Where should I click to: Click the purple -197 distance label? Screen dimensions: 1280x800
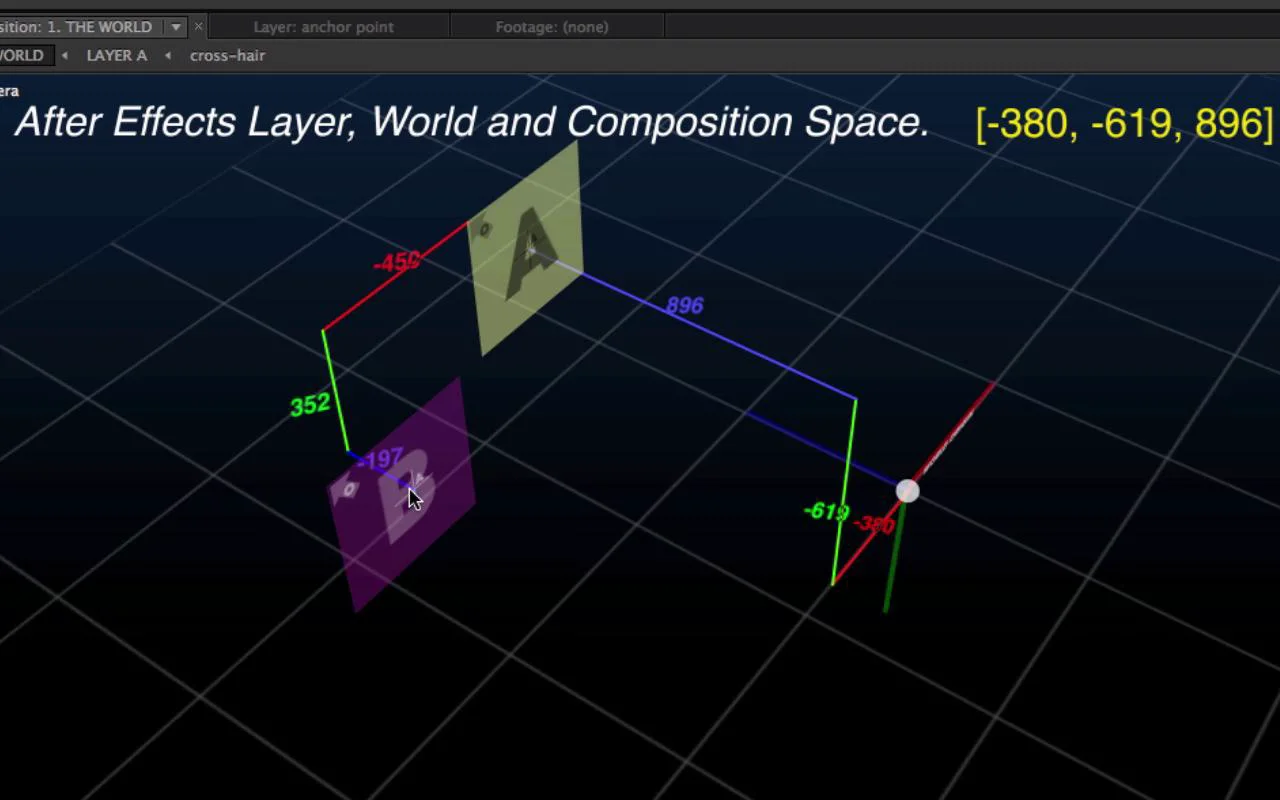pos(380,460)
